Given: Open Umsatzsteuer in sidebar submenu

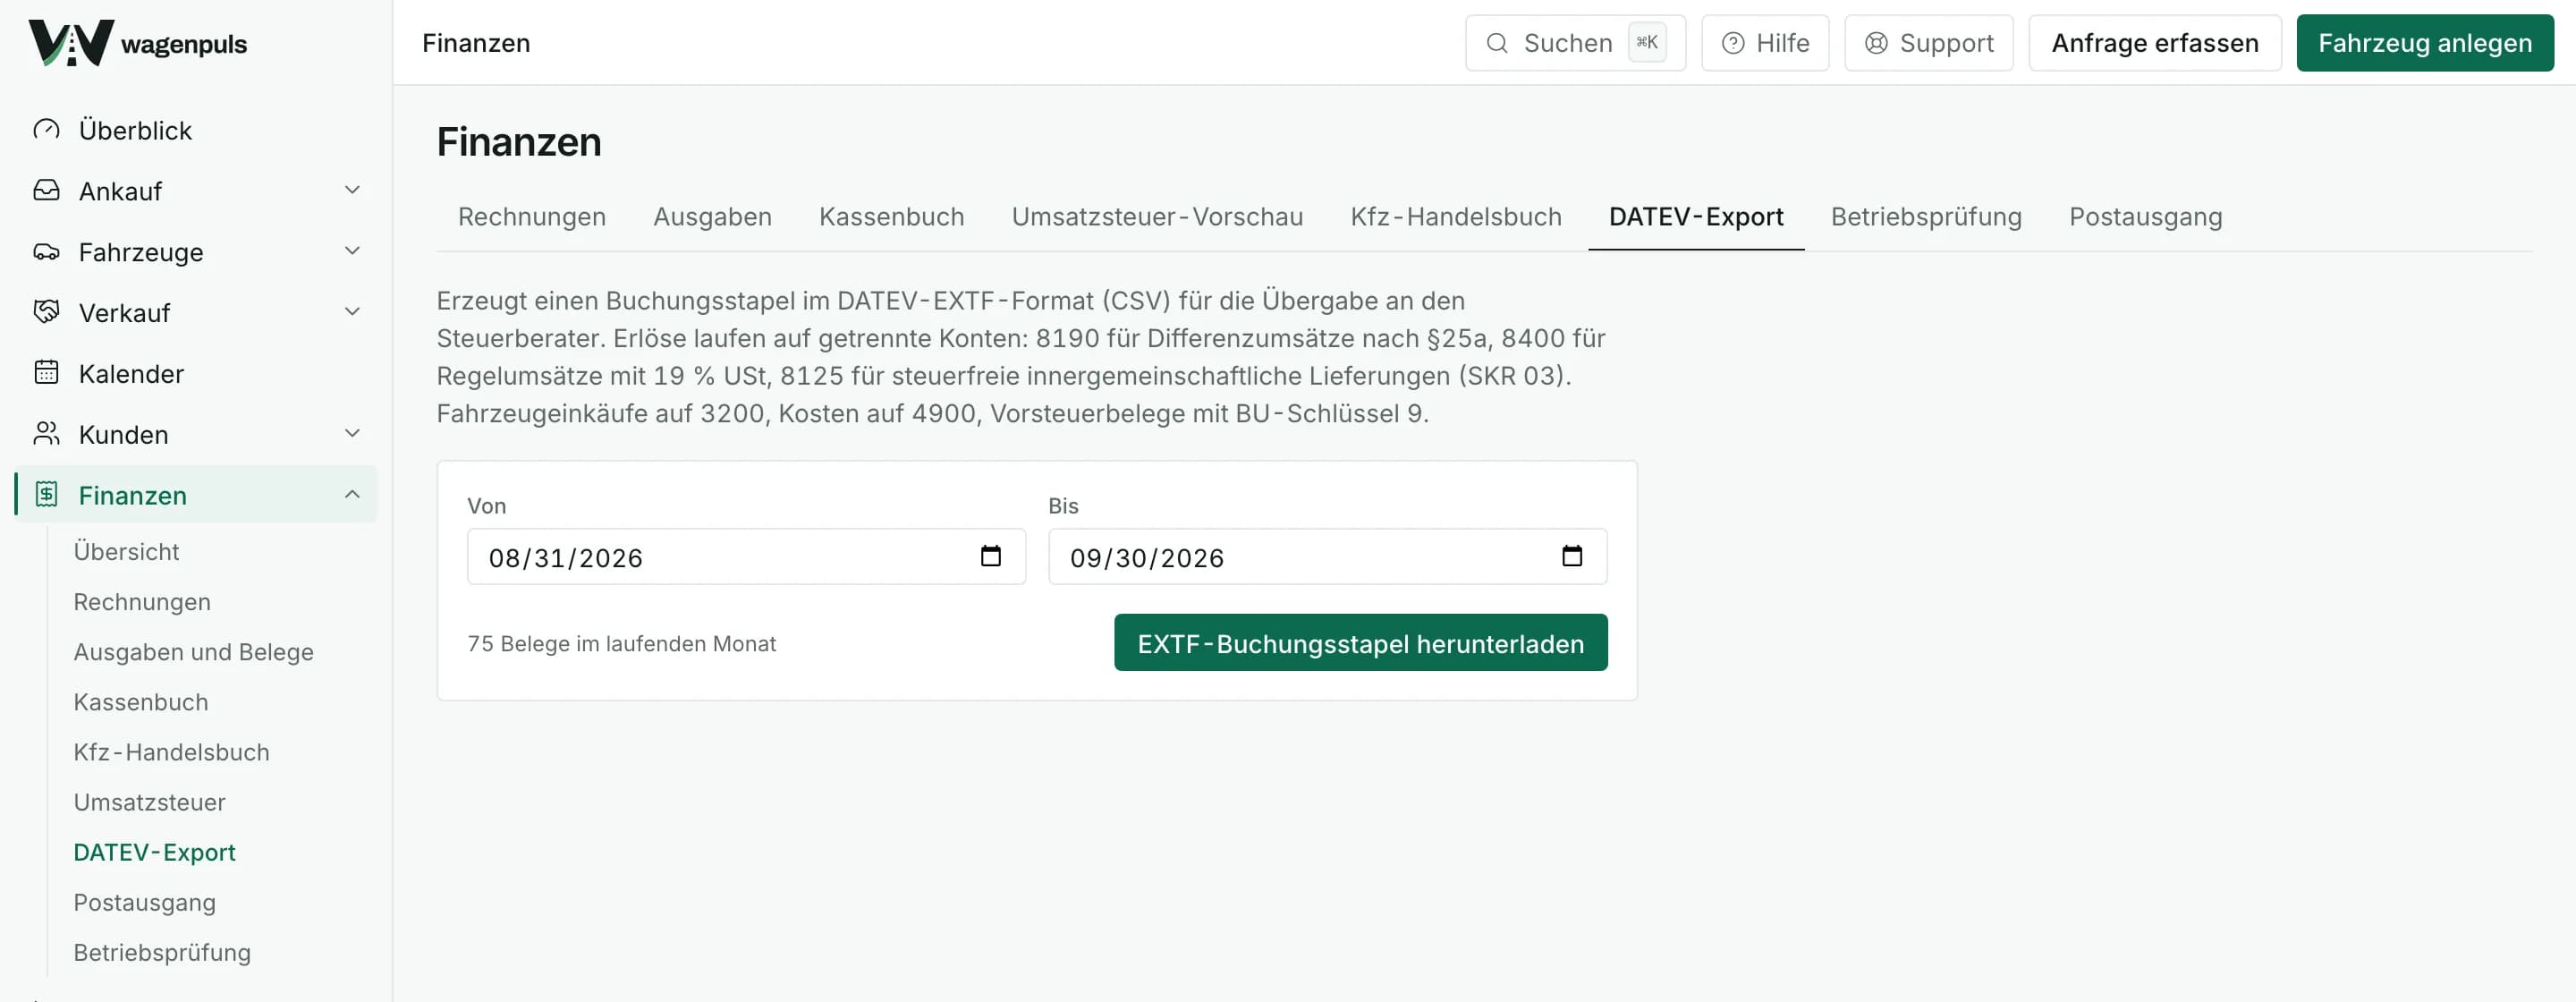Looking at the screenshot, I should (149, 802).
